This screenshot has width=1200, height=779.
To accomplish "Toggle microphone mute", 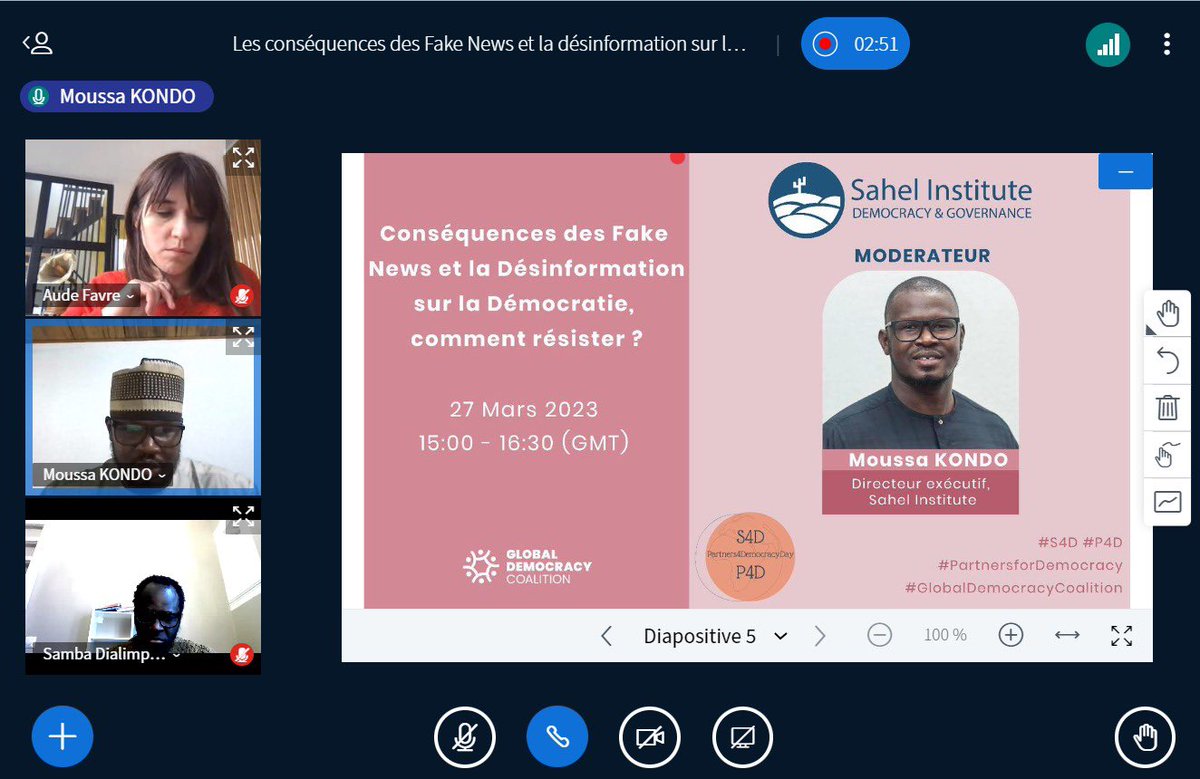I will [x=464, y=738].
